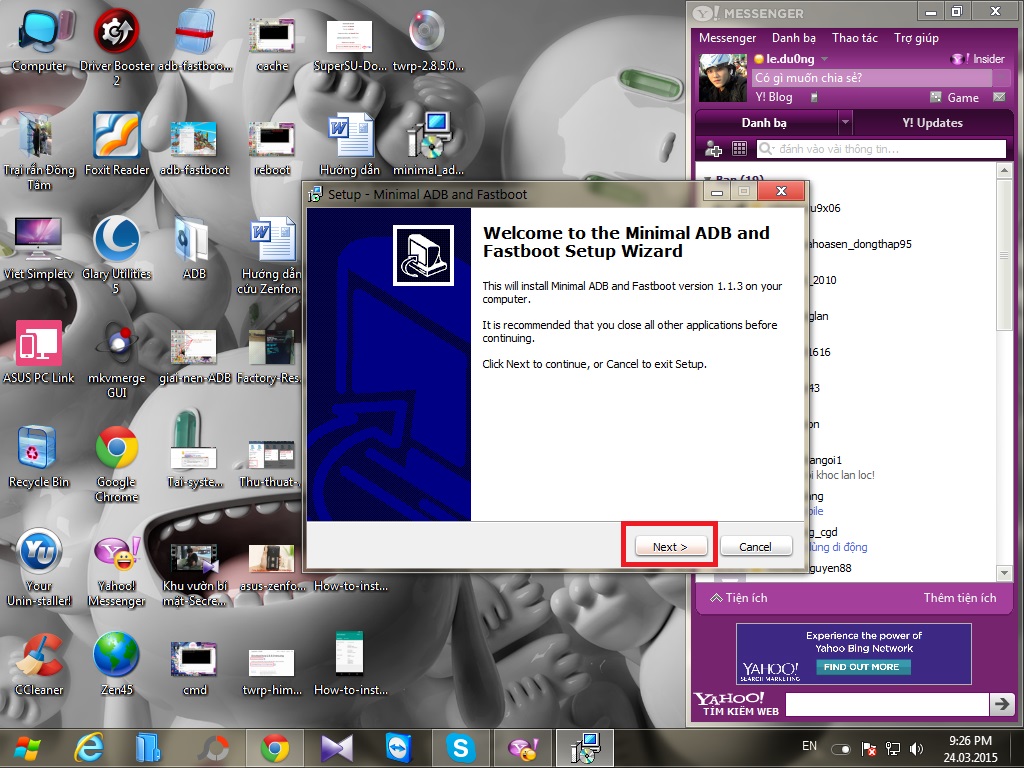Open ASUS PC Link shortcut
Image resolution: width=1024 pixels, height=768 pixels.
point(39,351)
